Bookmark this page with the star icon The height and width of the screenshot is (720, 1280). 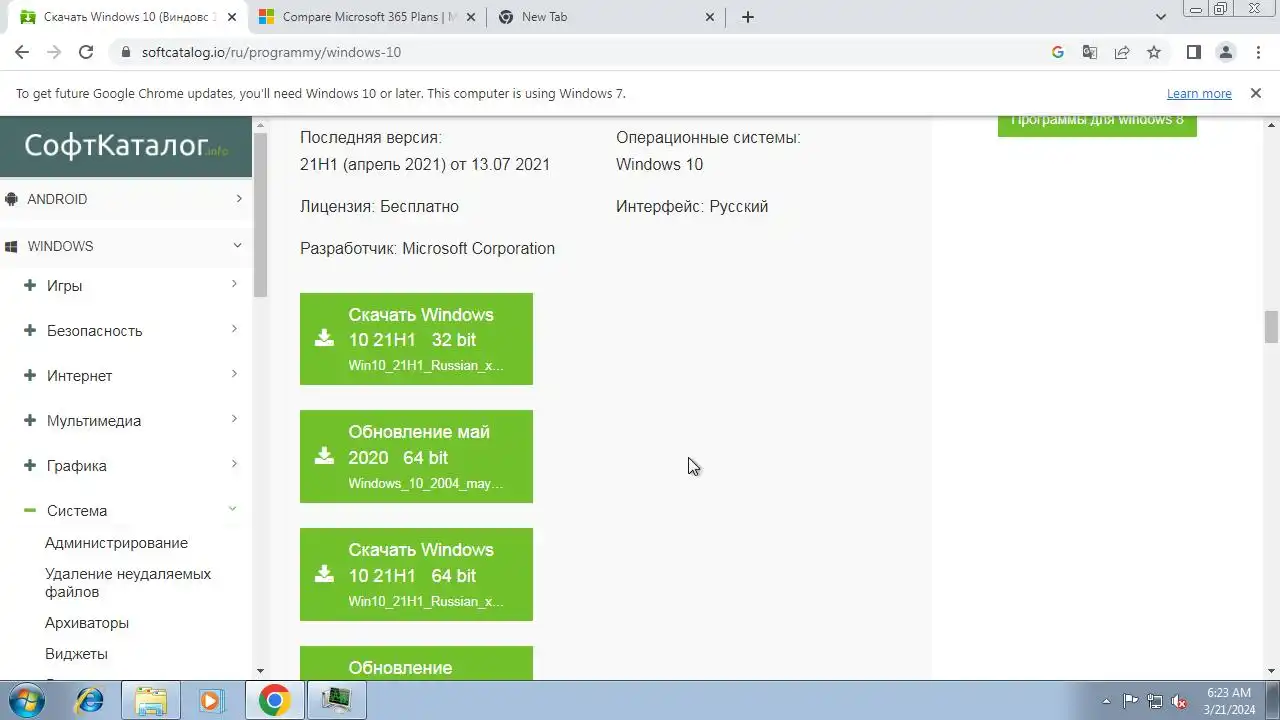1154,52
